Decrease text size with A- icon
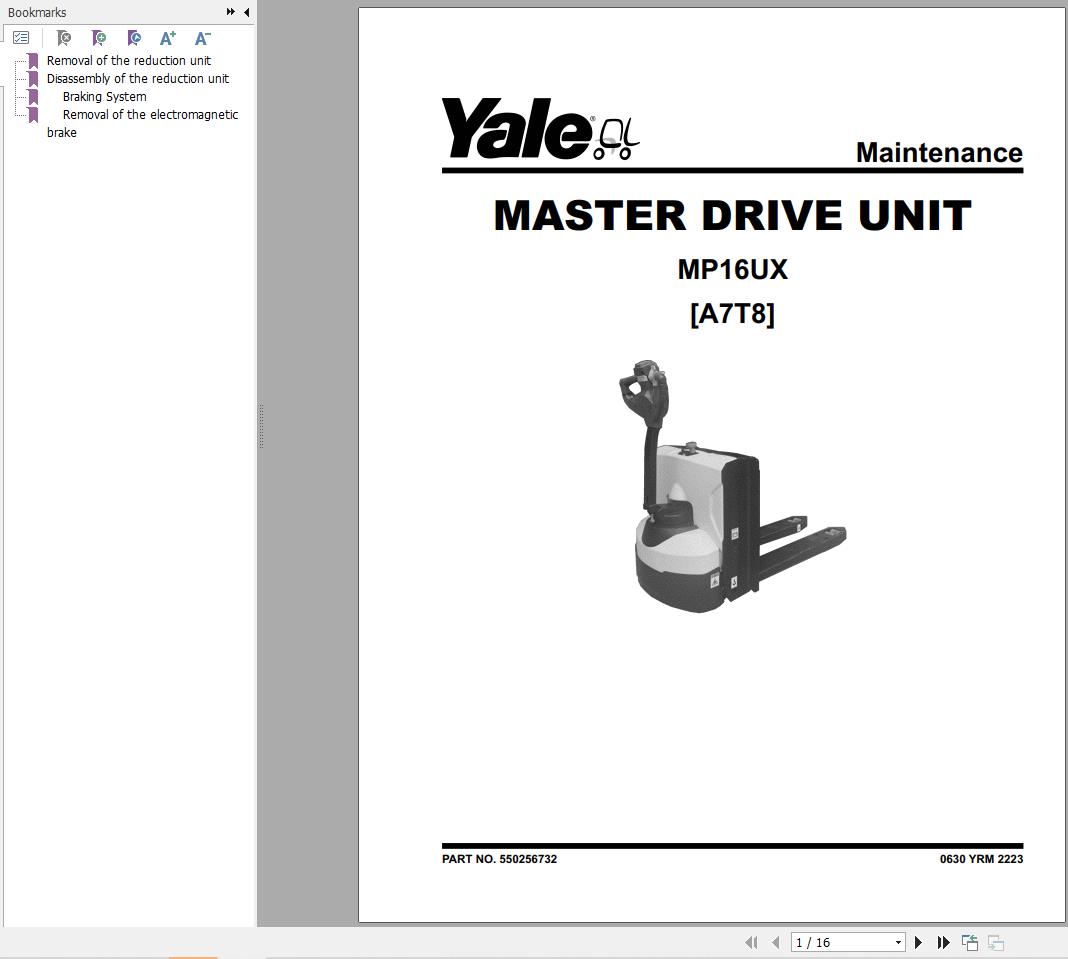This screenshot has width=1068, height=959. pos(202,37)
